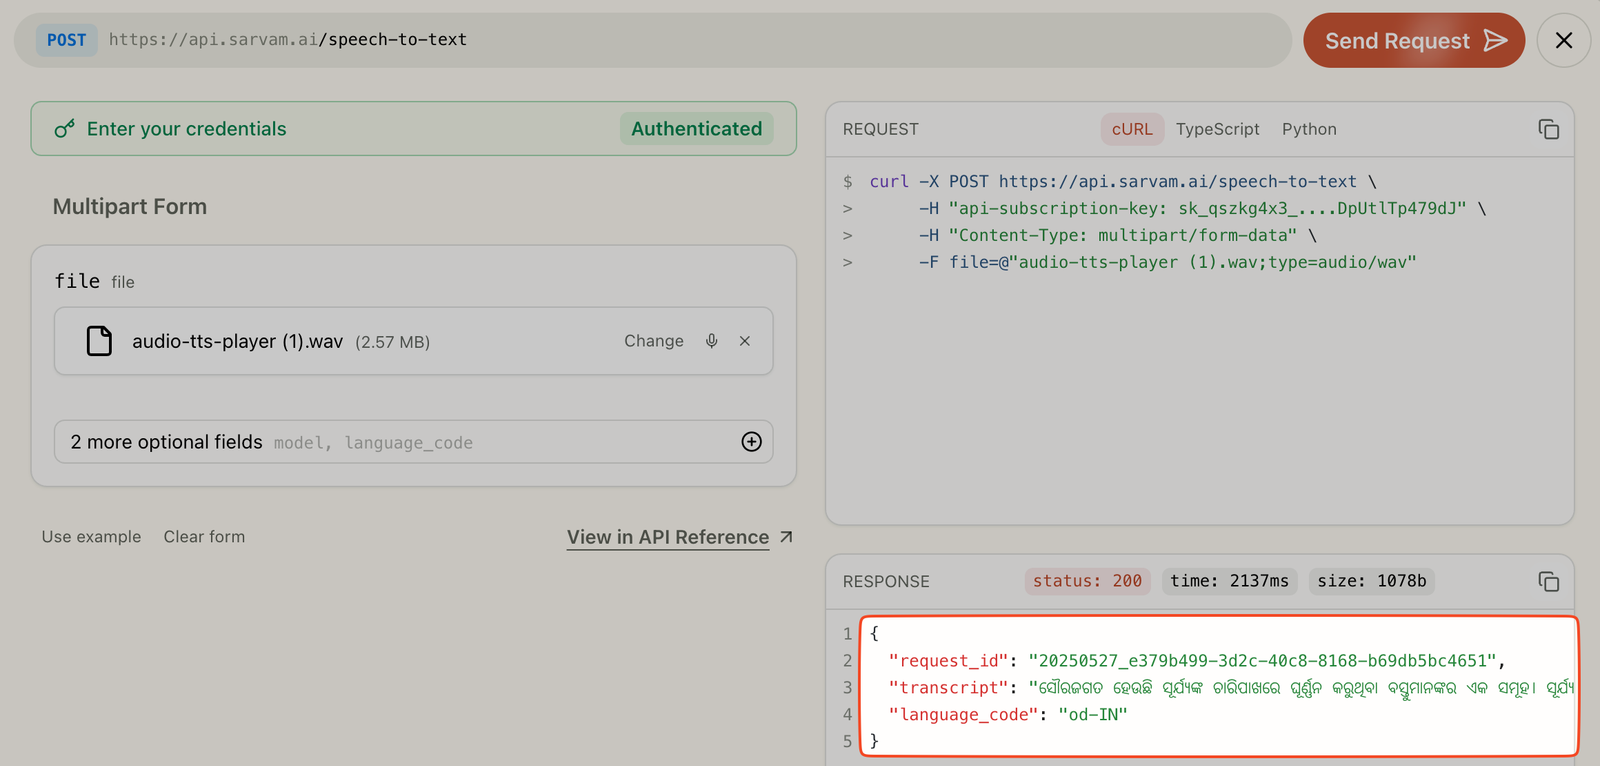The image size is (1600, 766).
Task: Change the uploaded audio file
Action: click(x=653, y=341)
